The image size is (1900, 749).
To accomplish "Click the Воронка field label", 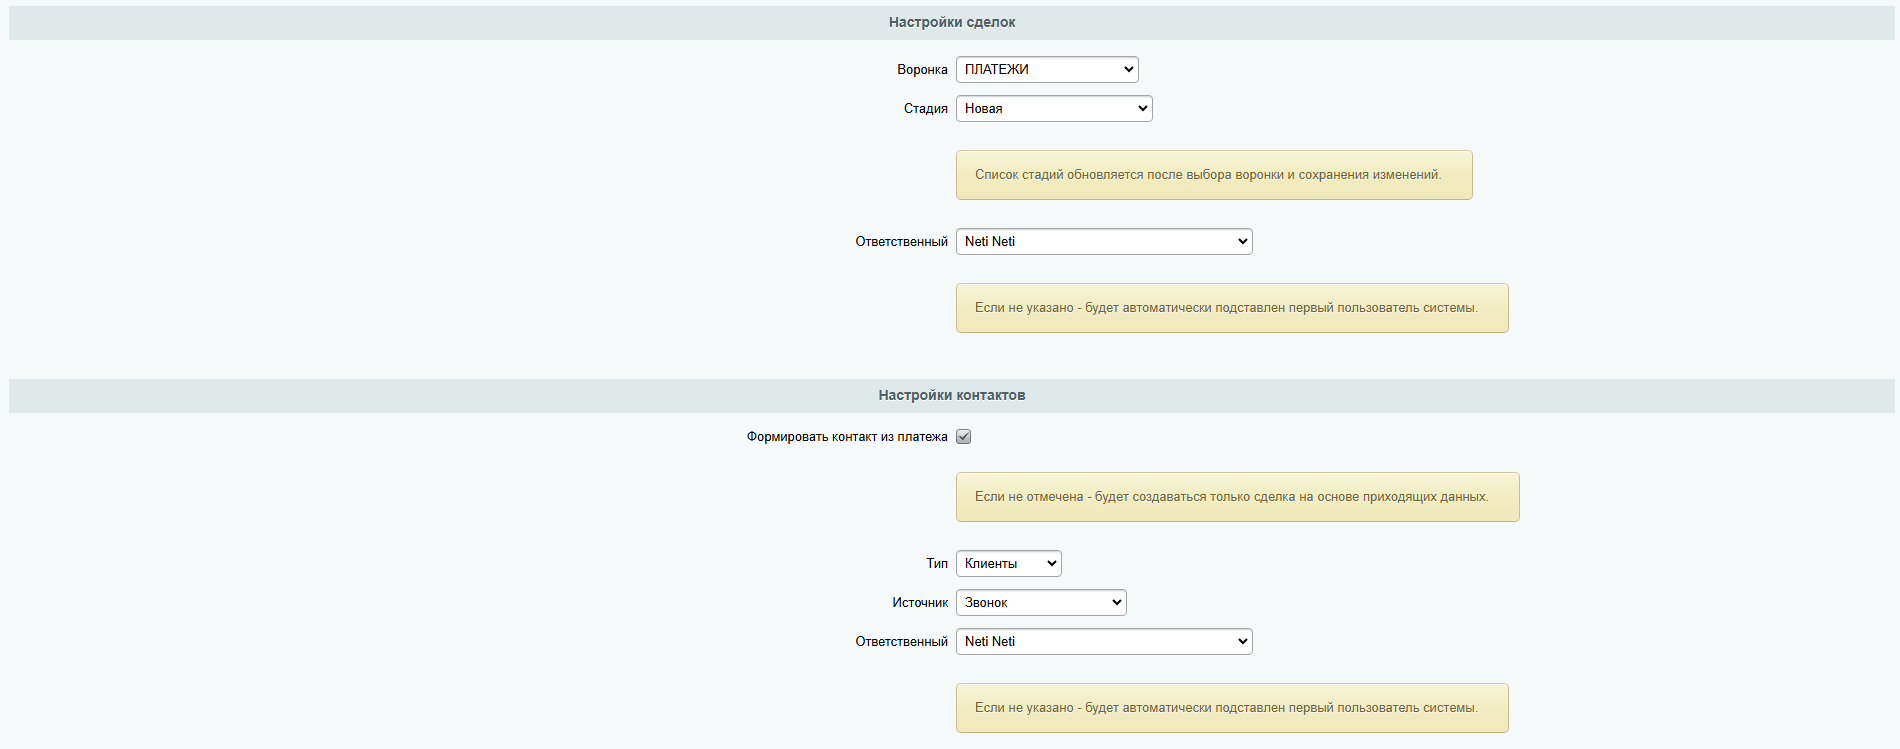I will (x=921, y=69).
